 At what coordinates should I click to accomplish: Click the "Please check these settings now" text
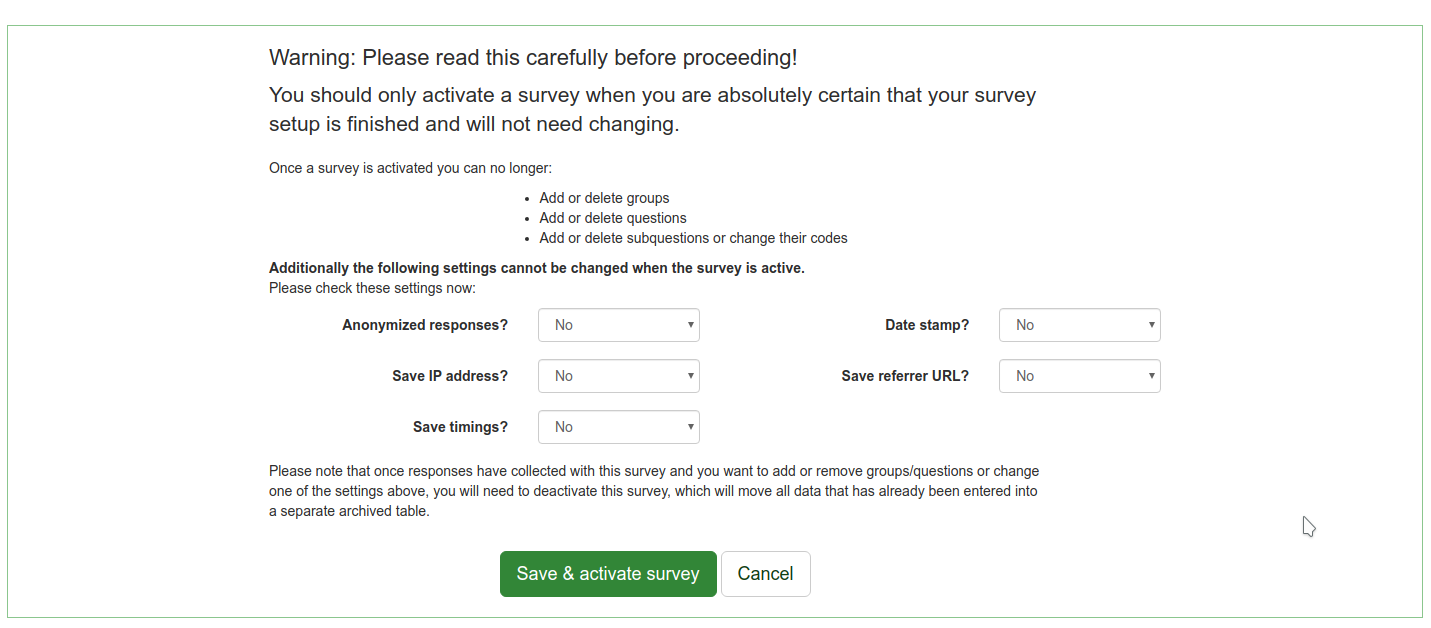[x=372, y=288]
